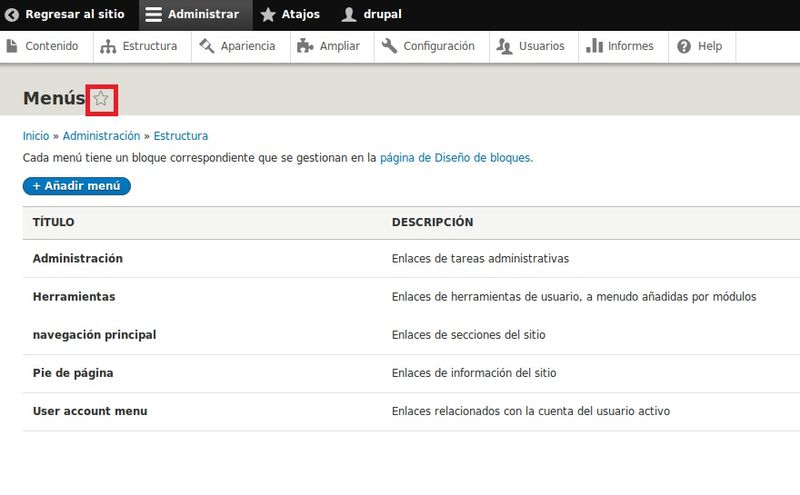Add Menús page to shortcuts with star
Image resolution: width=800 pixels, height=495 pixels.
click(101, 98)
